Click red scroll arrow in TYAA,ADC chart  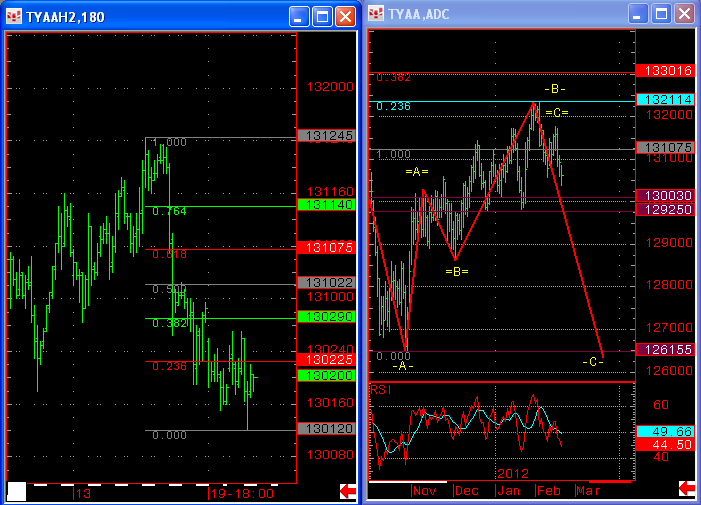[x=687, y=489]
